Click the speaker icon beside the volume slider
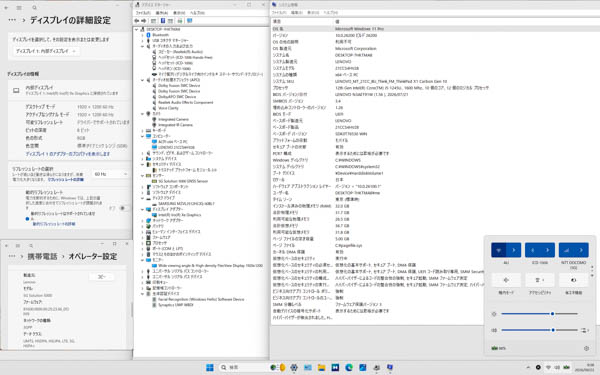This screenshot has height=375, width=600. coord(494,330)
